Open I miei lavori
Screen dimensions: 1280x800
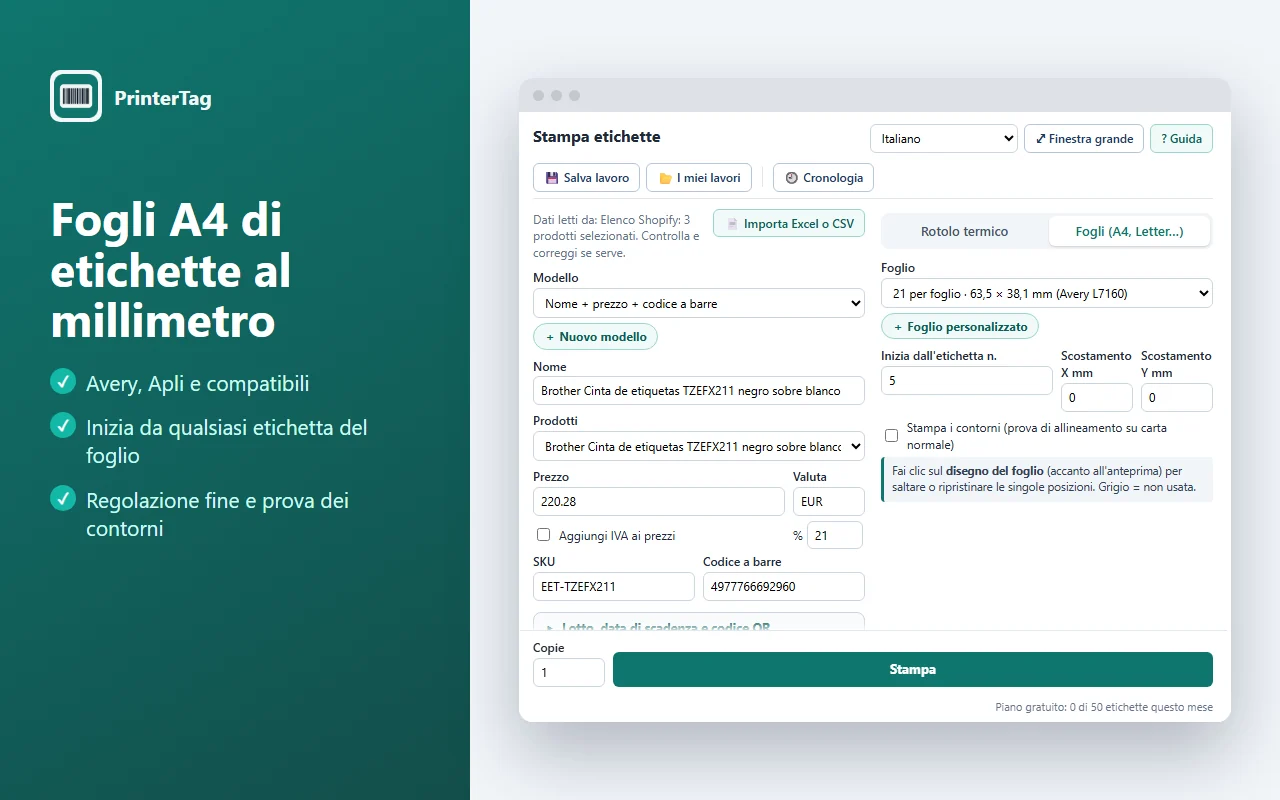(x=699, y=178)
